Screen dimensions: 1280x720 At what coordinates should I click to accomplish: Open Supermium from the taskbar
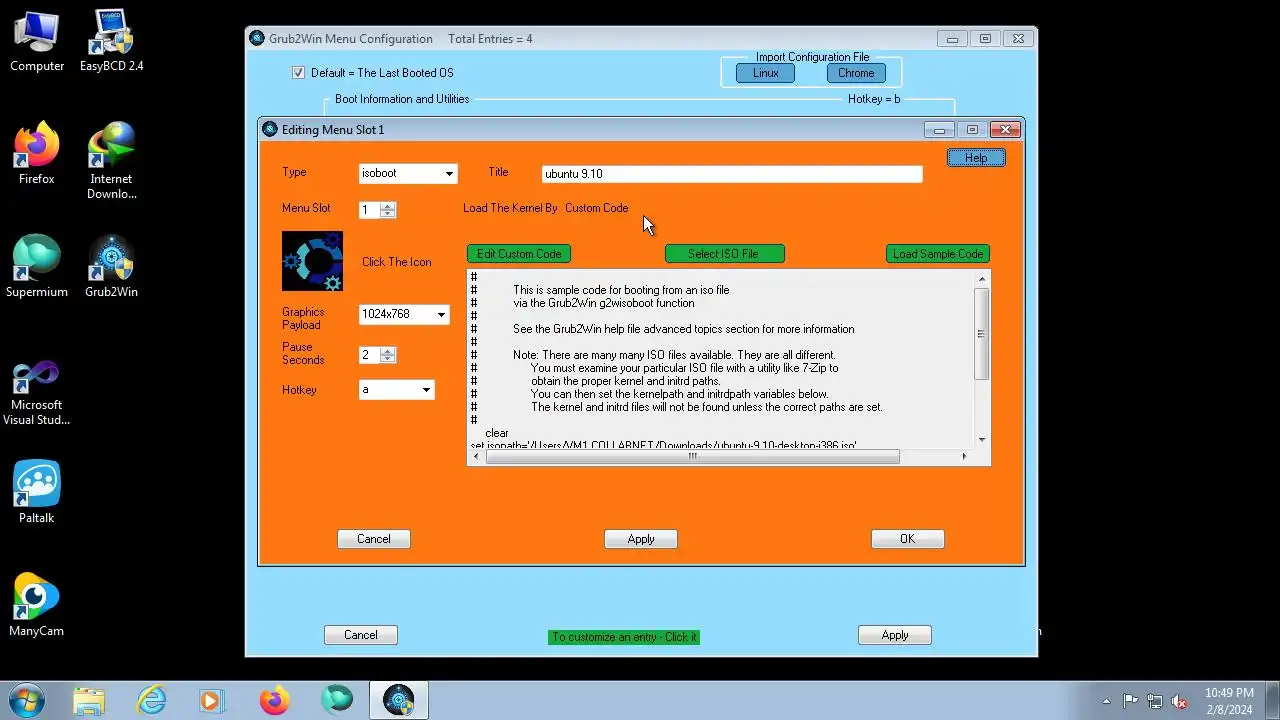tap(336, 700)
